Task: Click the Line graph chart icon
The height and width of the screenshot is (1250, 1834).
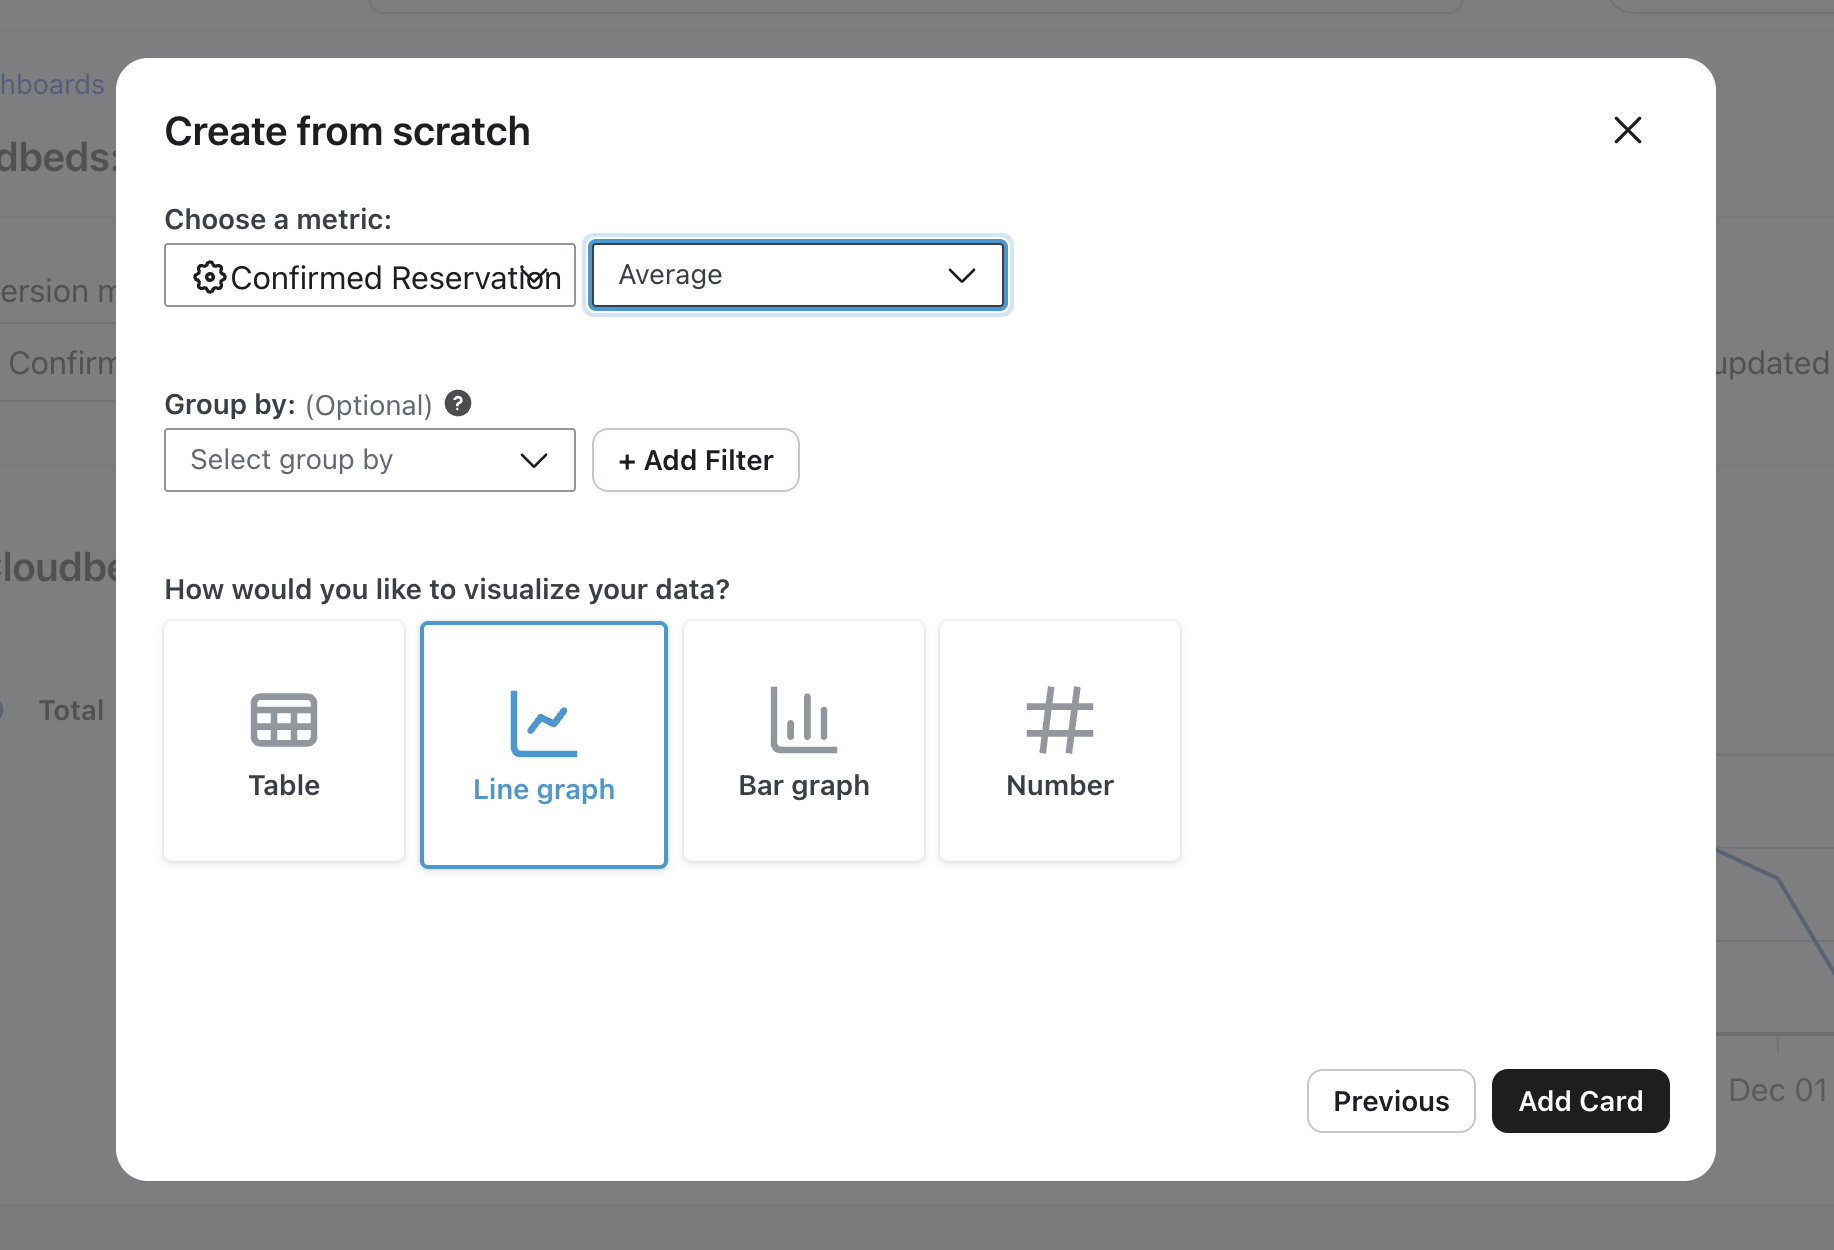Action: click(x=544, y=723)
